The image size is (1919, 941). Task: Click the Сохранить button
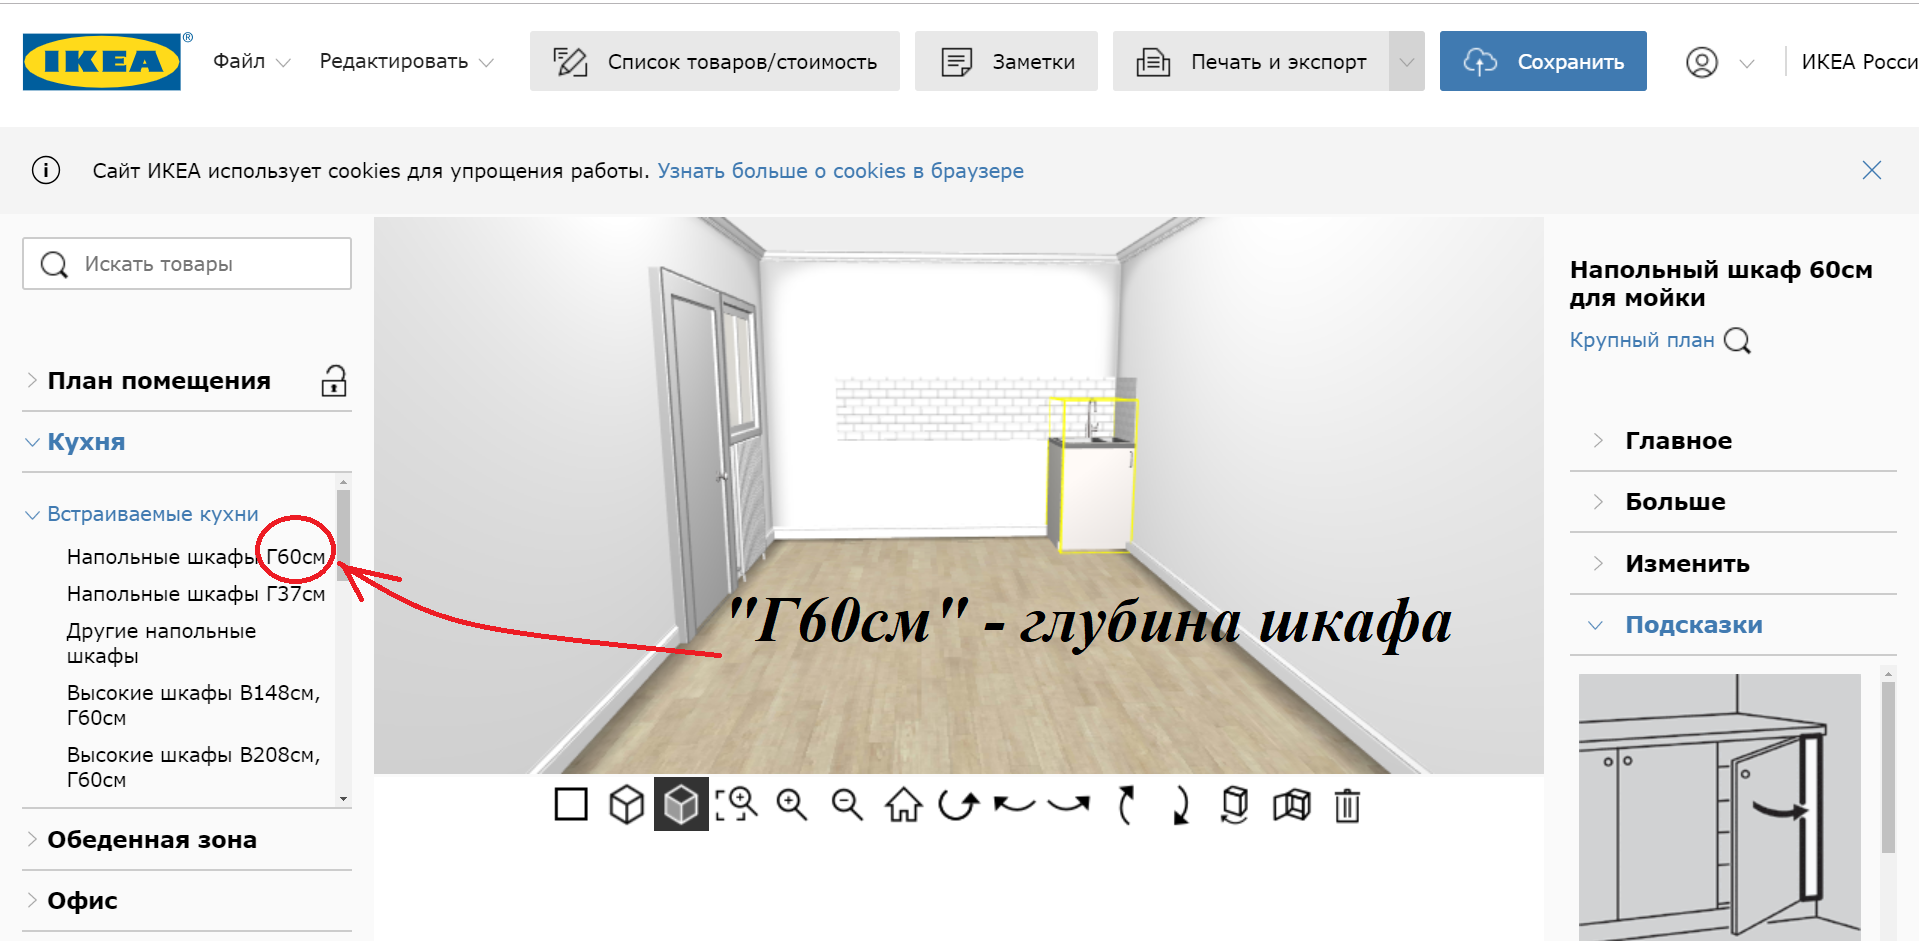(1543, 62)
